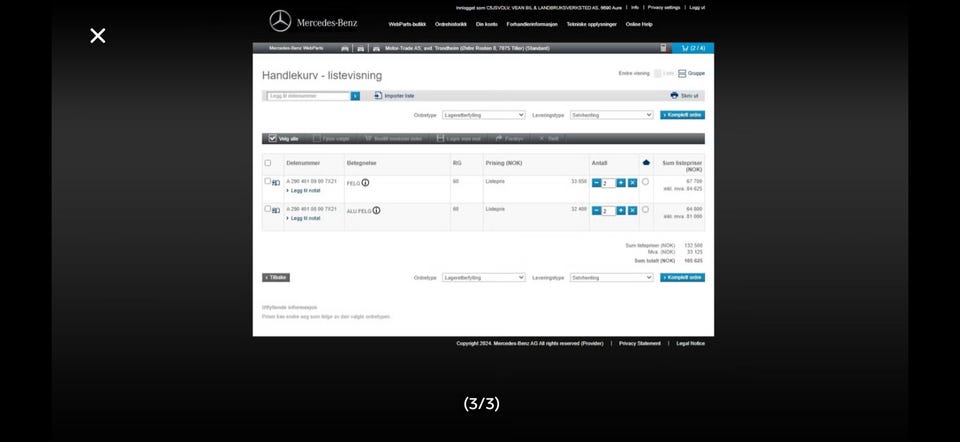Open the lower Leveringstype dropdown
This screenshot has height=442, width=960.
[612, 278]
